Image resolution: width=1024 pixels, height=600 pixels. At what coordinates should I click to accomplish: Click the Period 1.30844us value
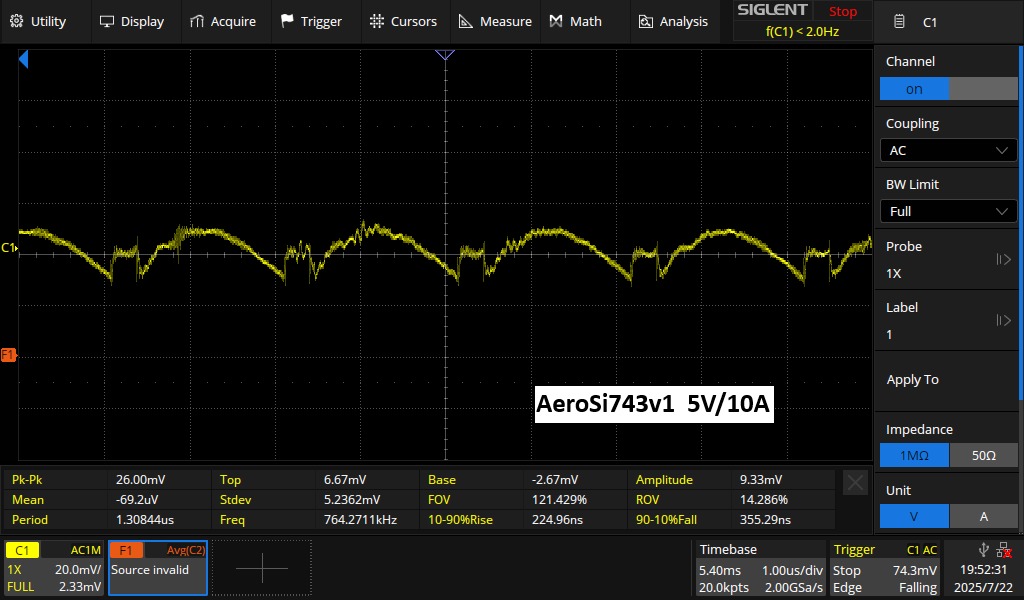coord(145,520)
